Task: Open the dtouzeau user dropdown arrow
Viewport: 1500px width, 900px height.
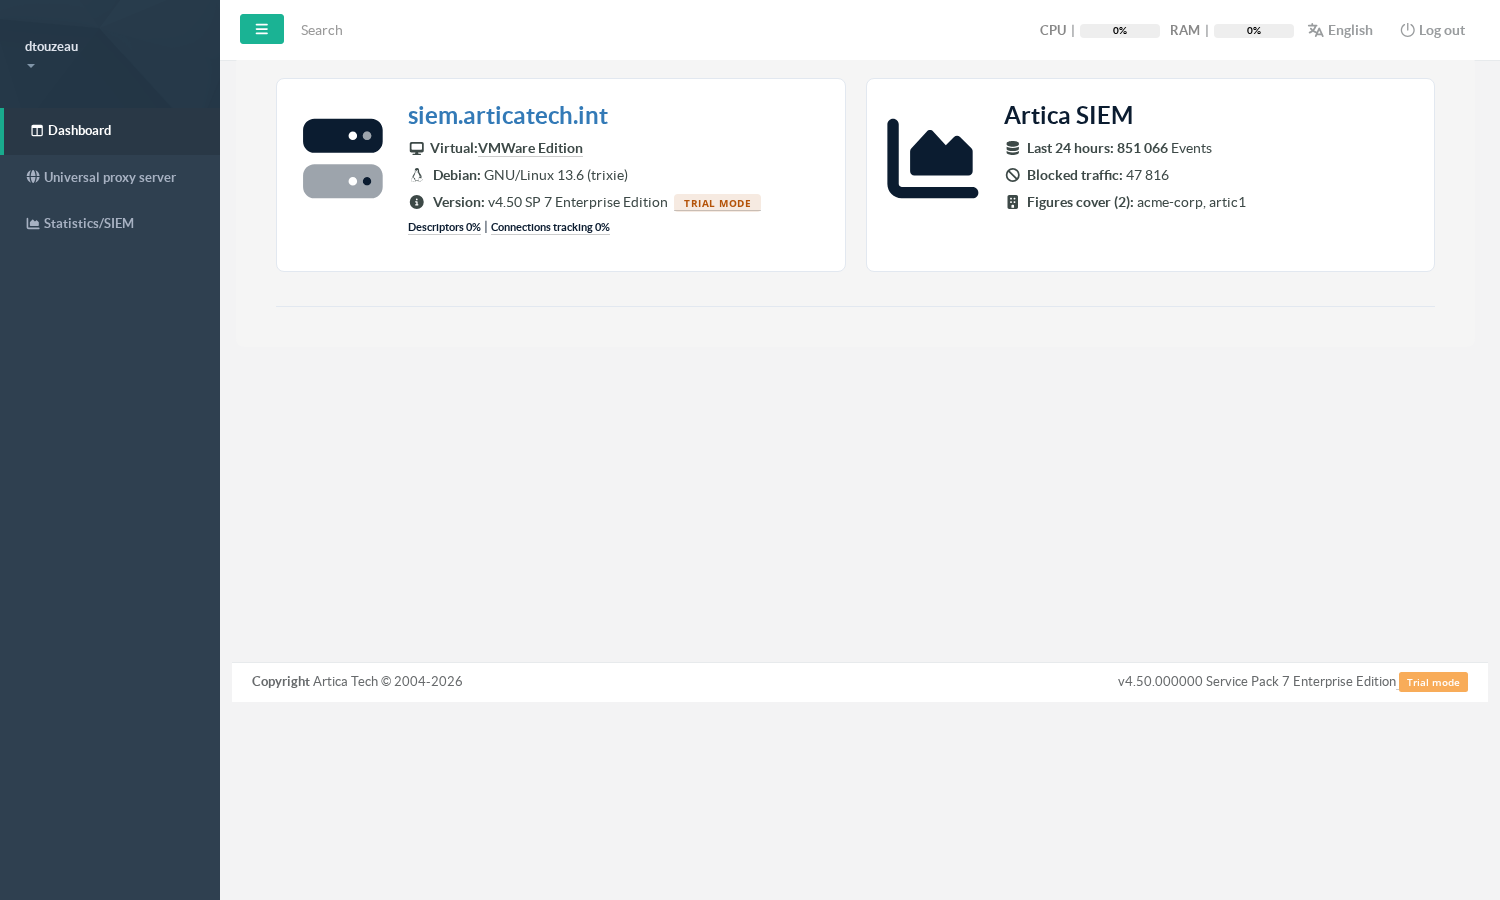Action: click(x=31, y=66)
